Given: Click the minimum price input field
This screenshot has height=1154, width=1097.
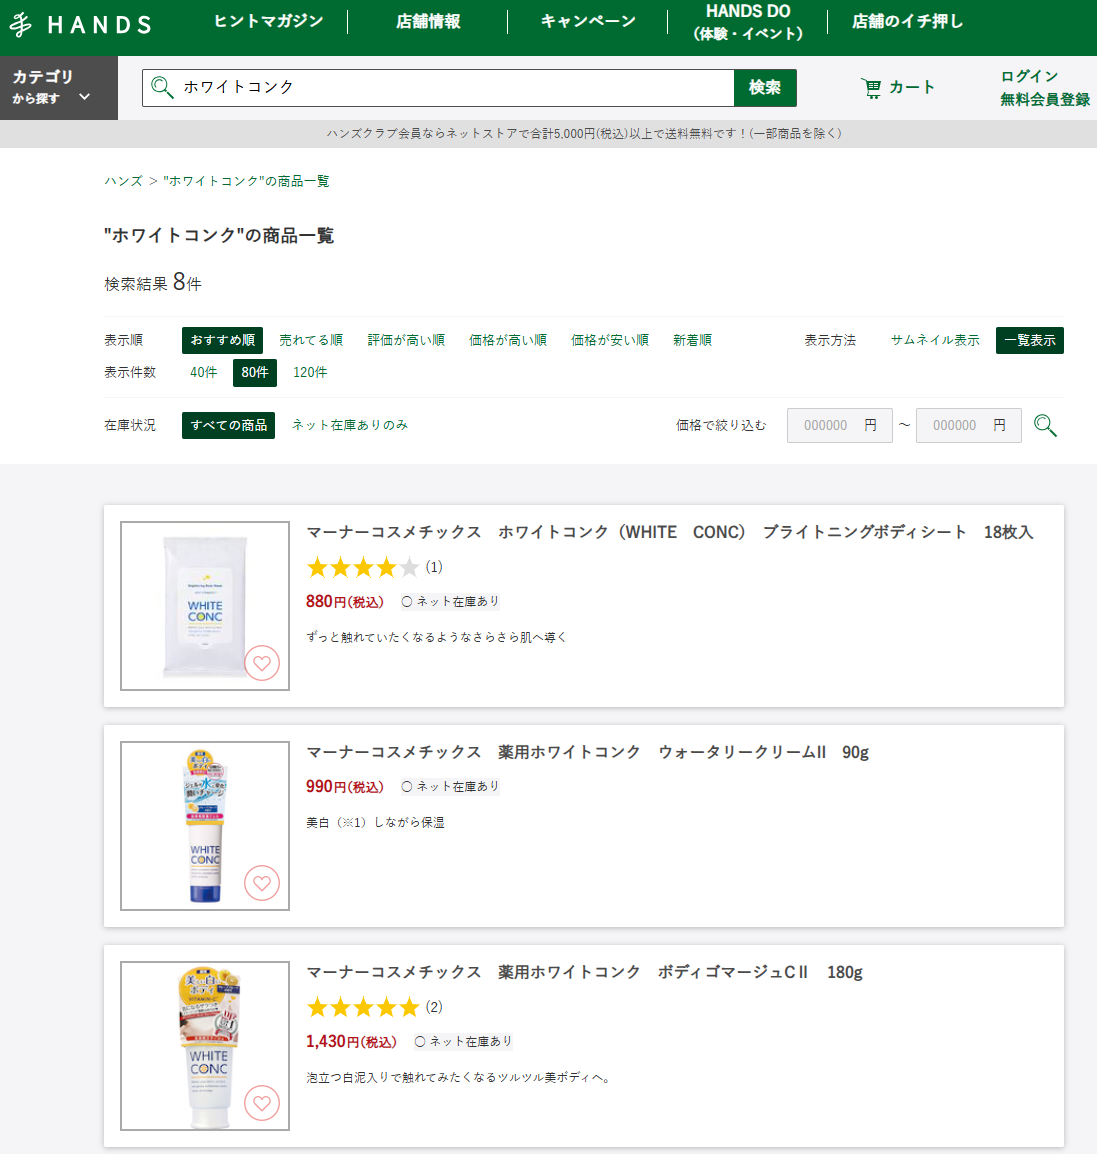Looking at the screenshot, I should tap(839, 425).
